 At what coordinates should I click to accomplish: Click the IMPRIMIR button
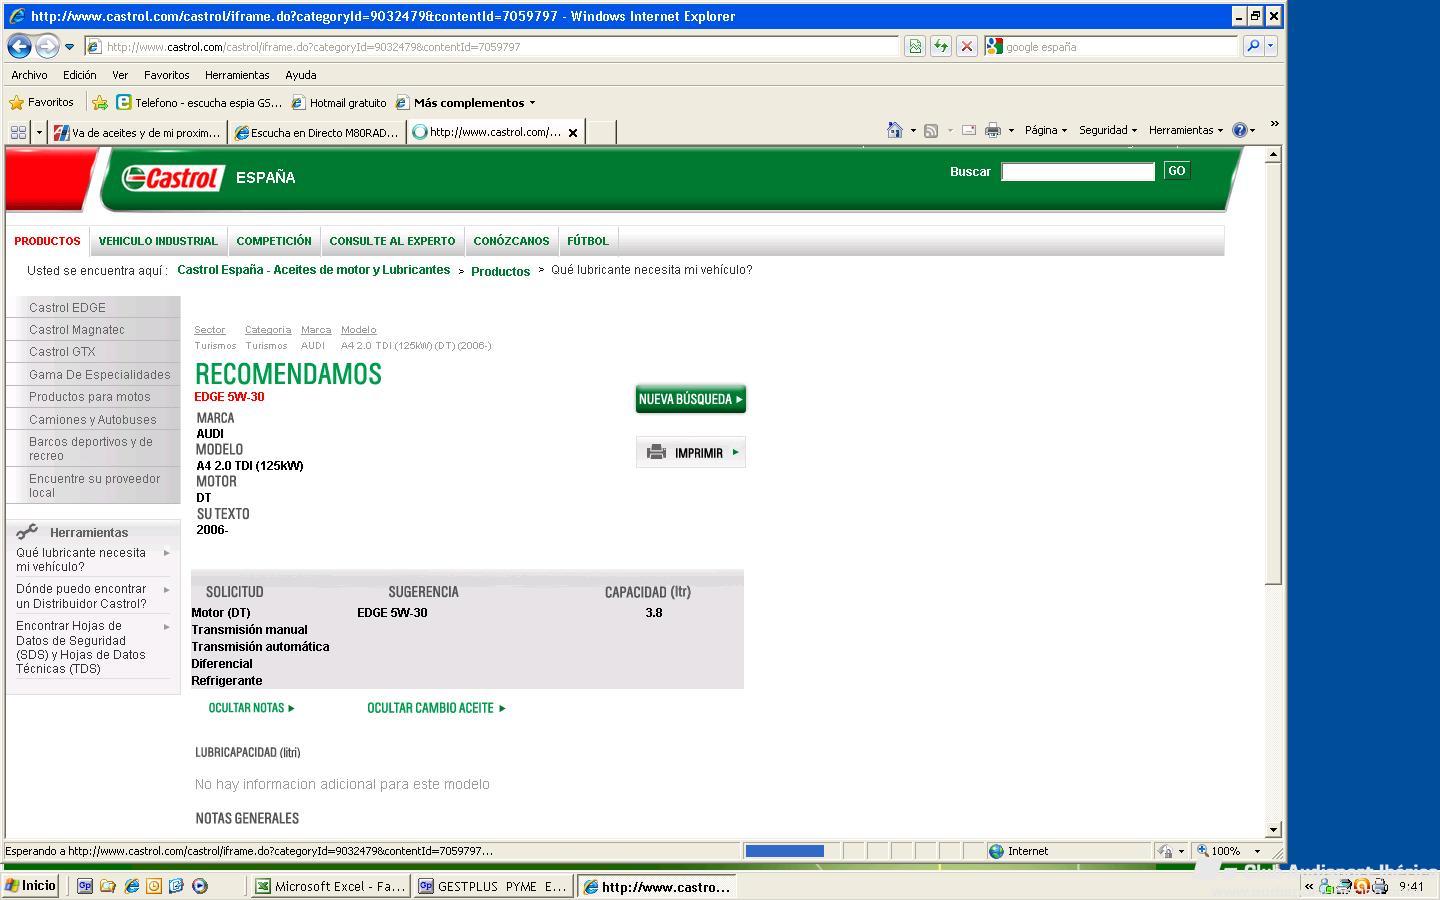point(691,452)
